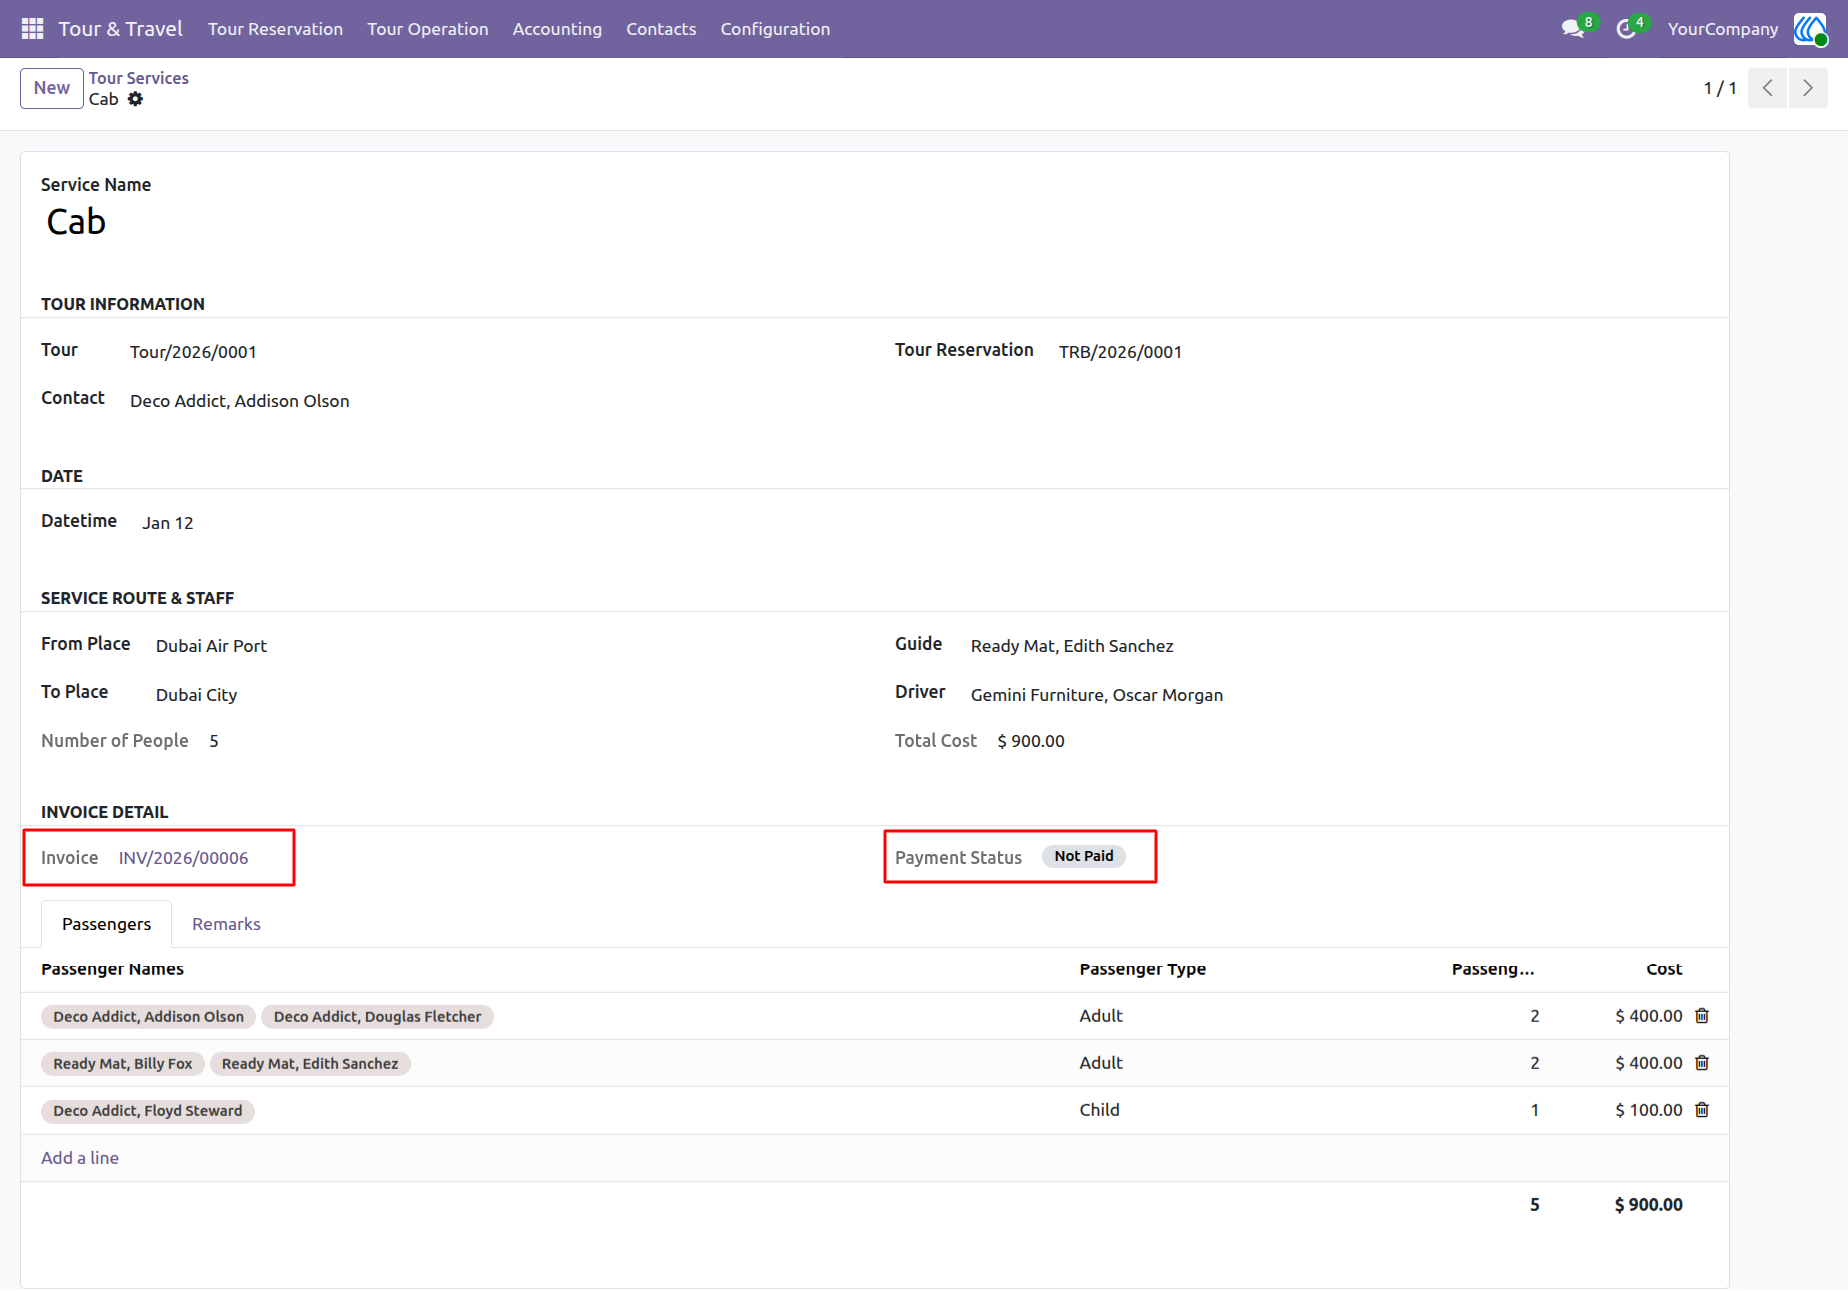Select the Passengers tab
Viewport: 1848px width, 1291px height.
coord(106,924)
